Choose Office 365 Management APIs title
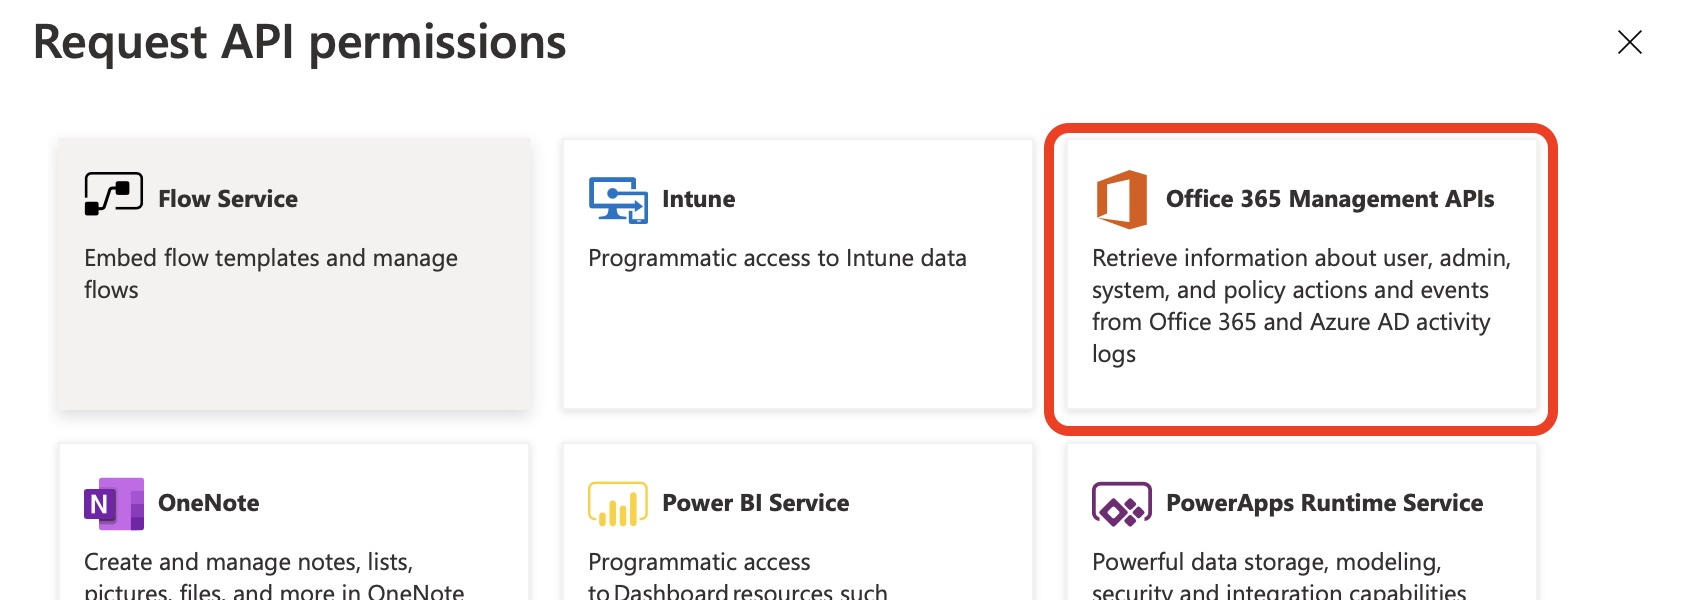1702x600 pixels. [1330, 199]
